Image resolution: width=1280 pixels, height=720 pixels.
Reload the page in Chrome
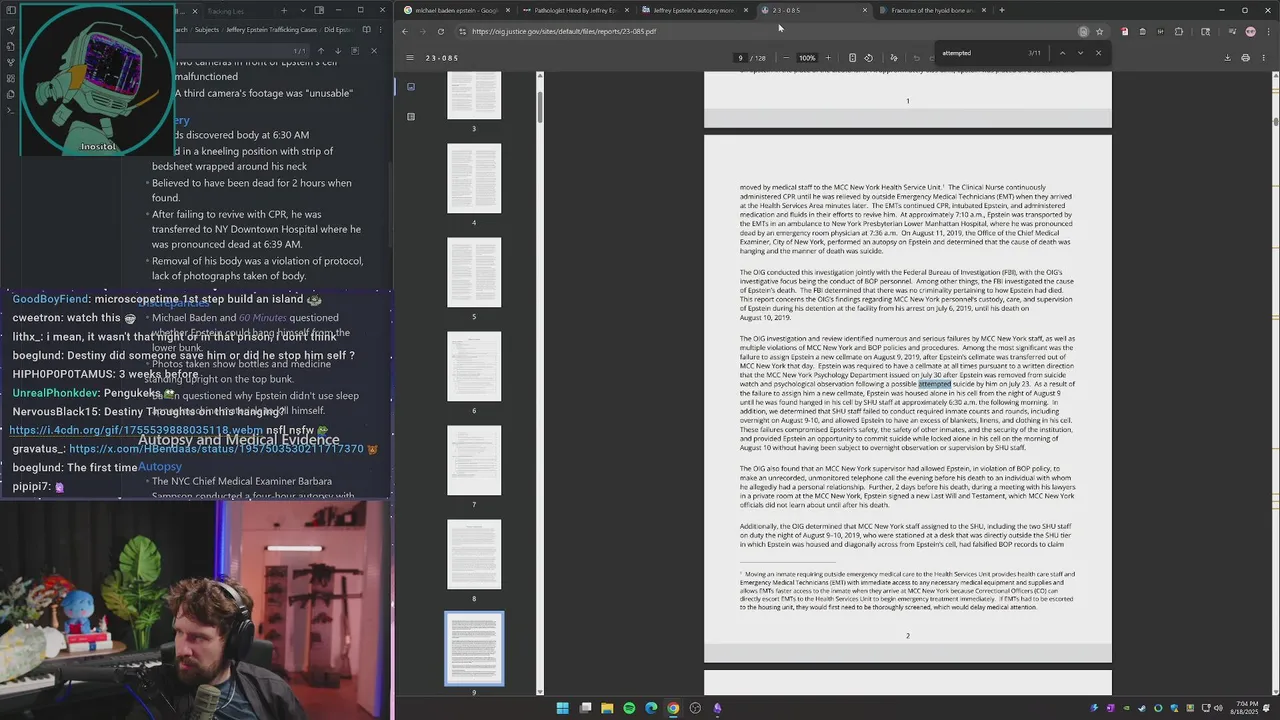click(x=440, y=31)
